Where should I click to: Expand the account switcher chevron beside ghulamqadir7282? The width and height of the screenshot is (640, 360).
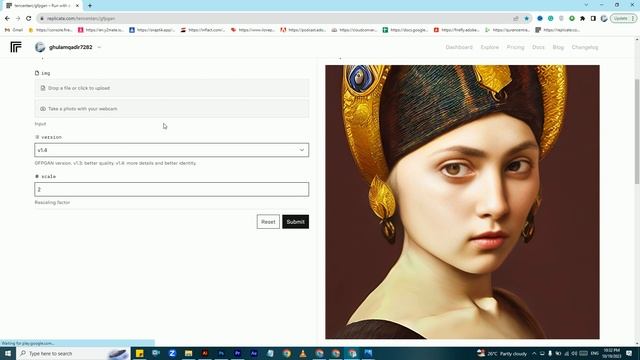click(x=99, y=47)
